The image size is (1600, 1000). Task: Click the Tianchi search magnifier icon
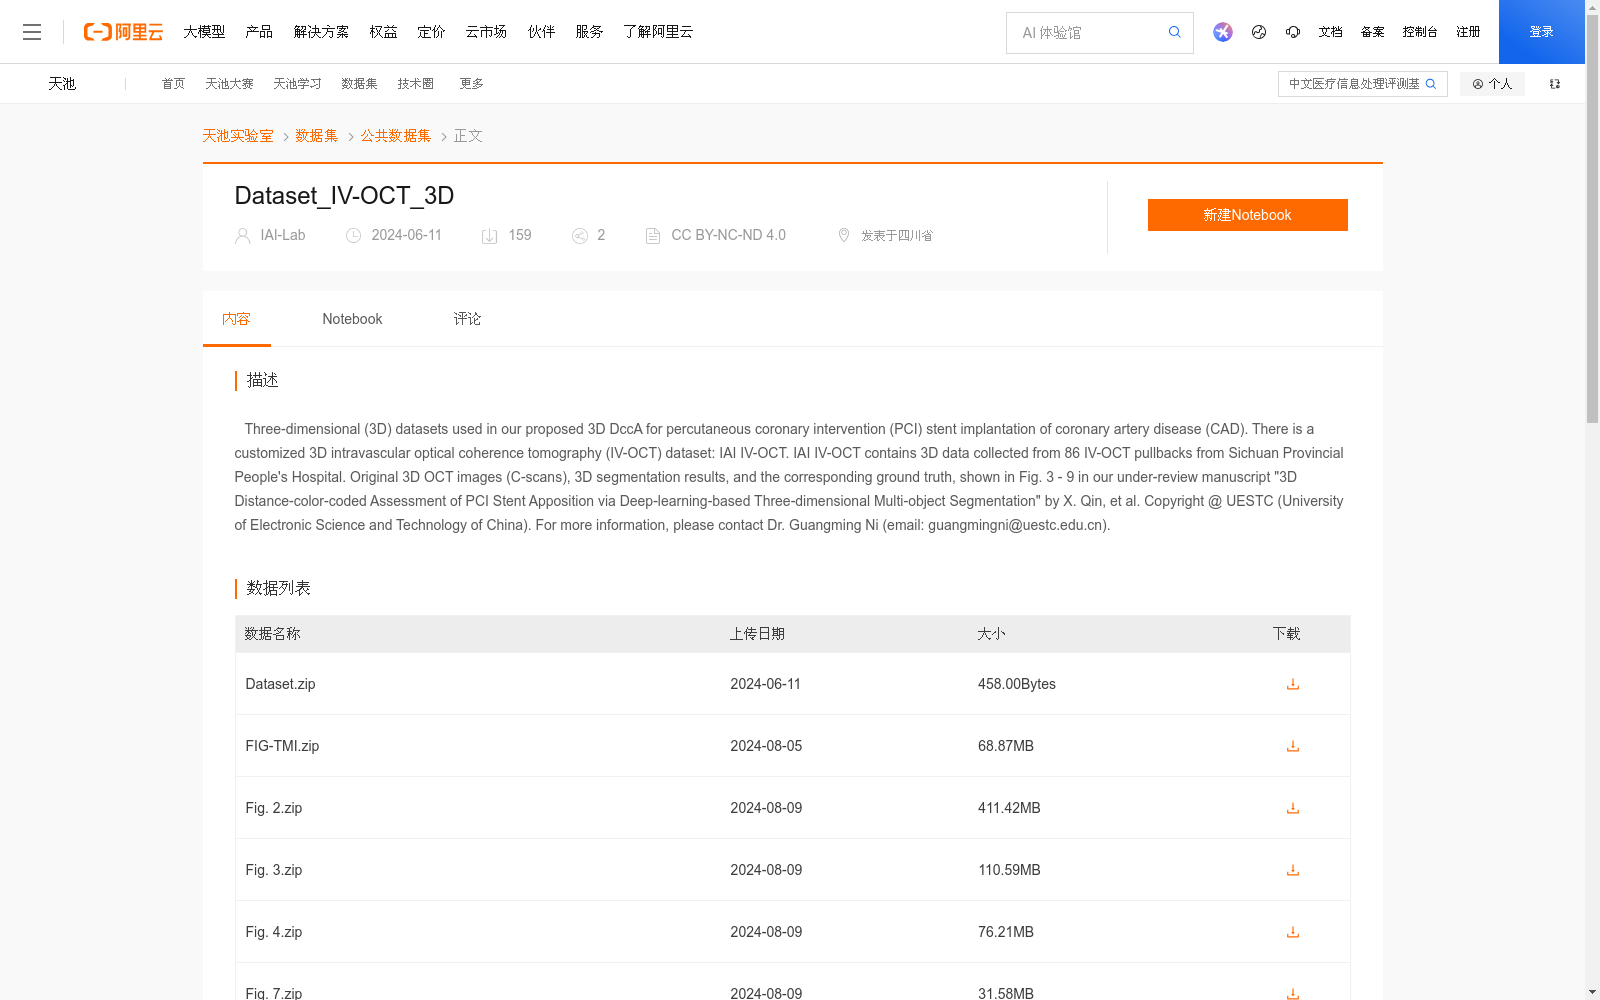(x=1431, y=84)
